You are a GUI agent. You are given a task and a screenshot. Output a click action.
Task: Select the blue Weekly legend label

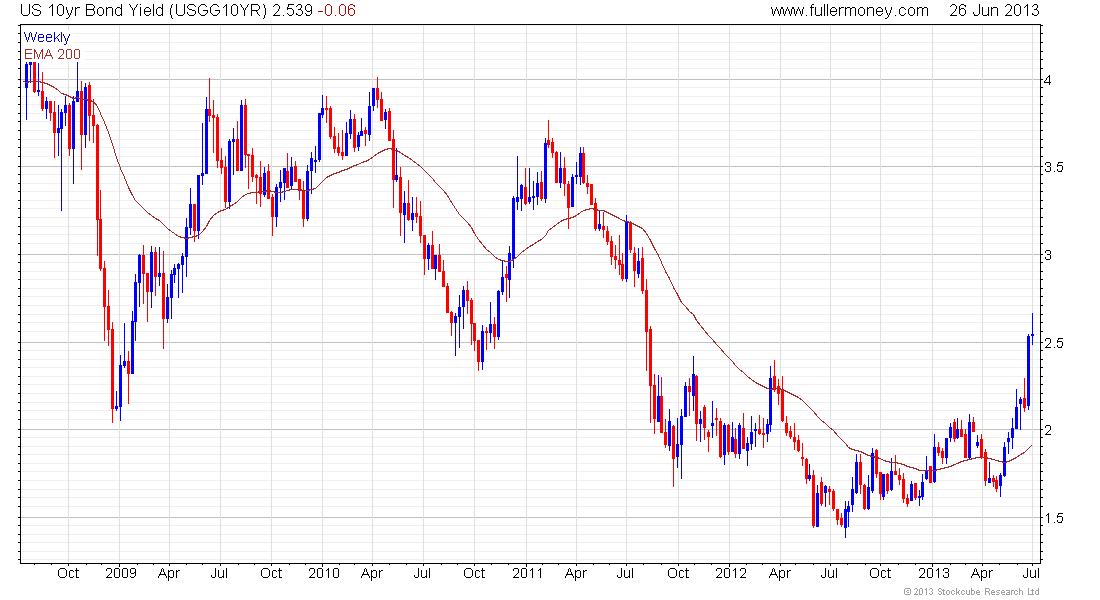[x=47, y=37]
